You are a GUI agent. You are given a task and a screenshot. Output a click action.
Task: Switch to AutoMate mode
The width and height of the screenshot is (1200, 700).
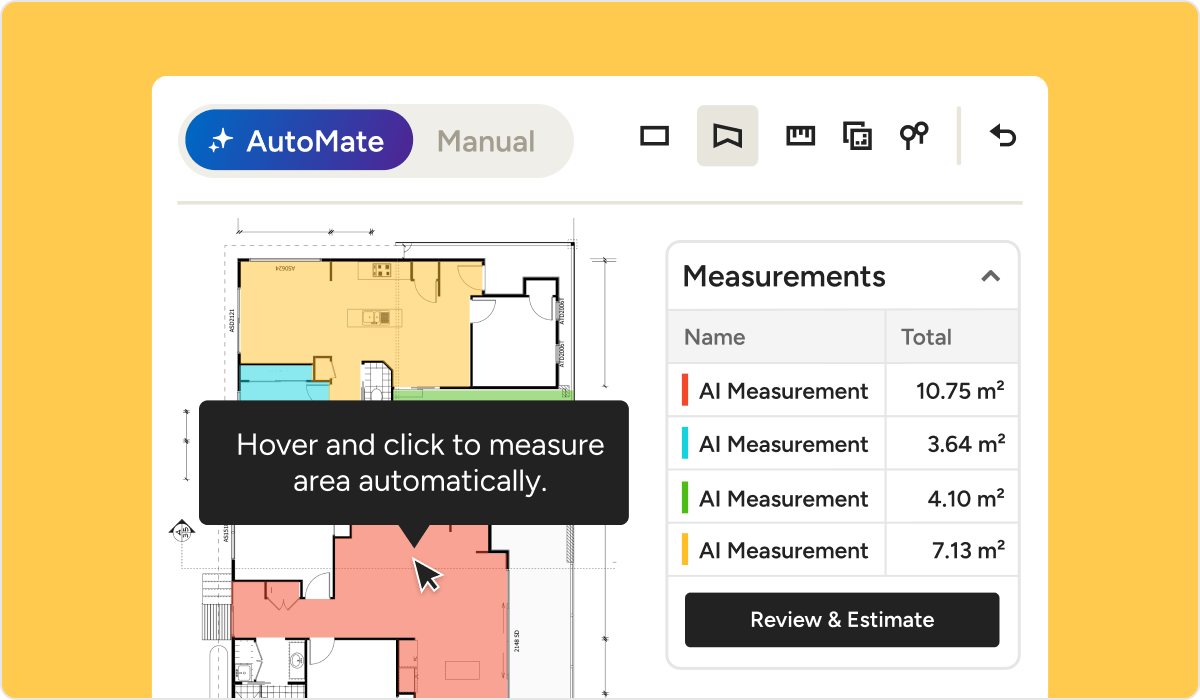tap(299, 141)
